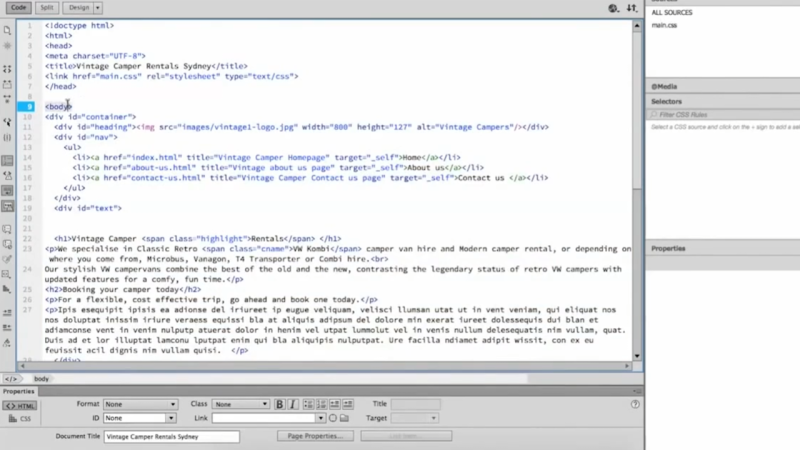Click the Unordered List icon
The height and width of the screenshot is (450, 800).
[308, 404]
